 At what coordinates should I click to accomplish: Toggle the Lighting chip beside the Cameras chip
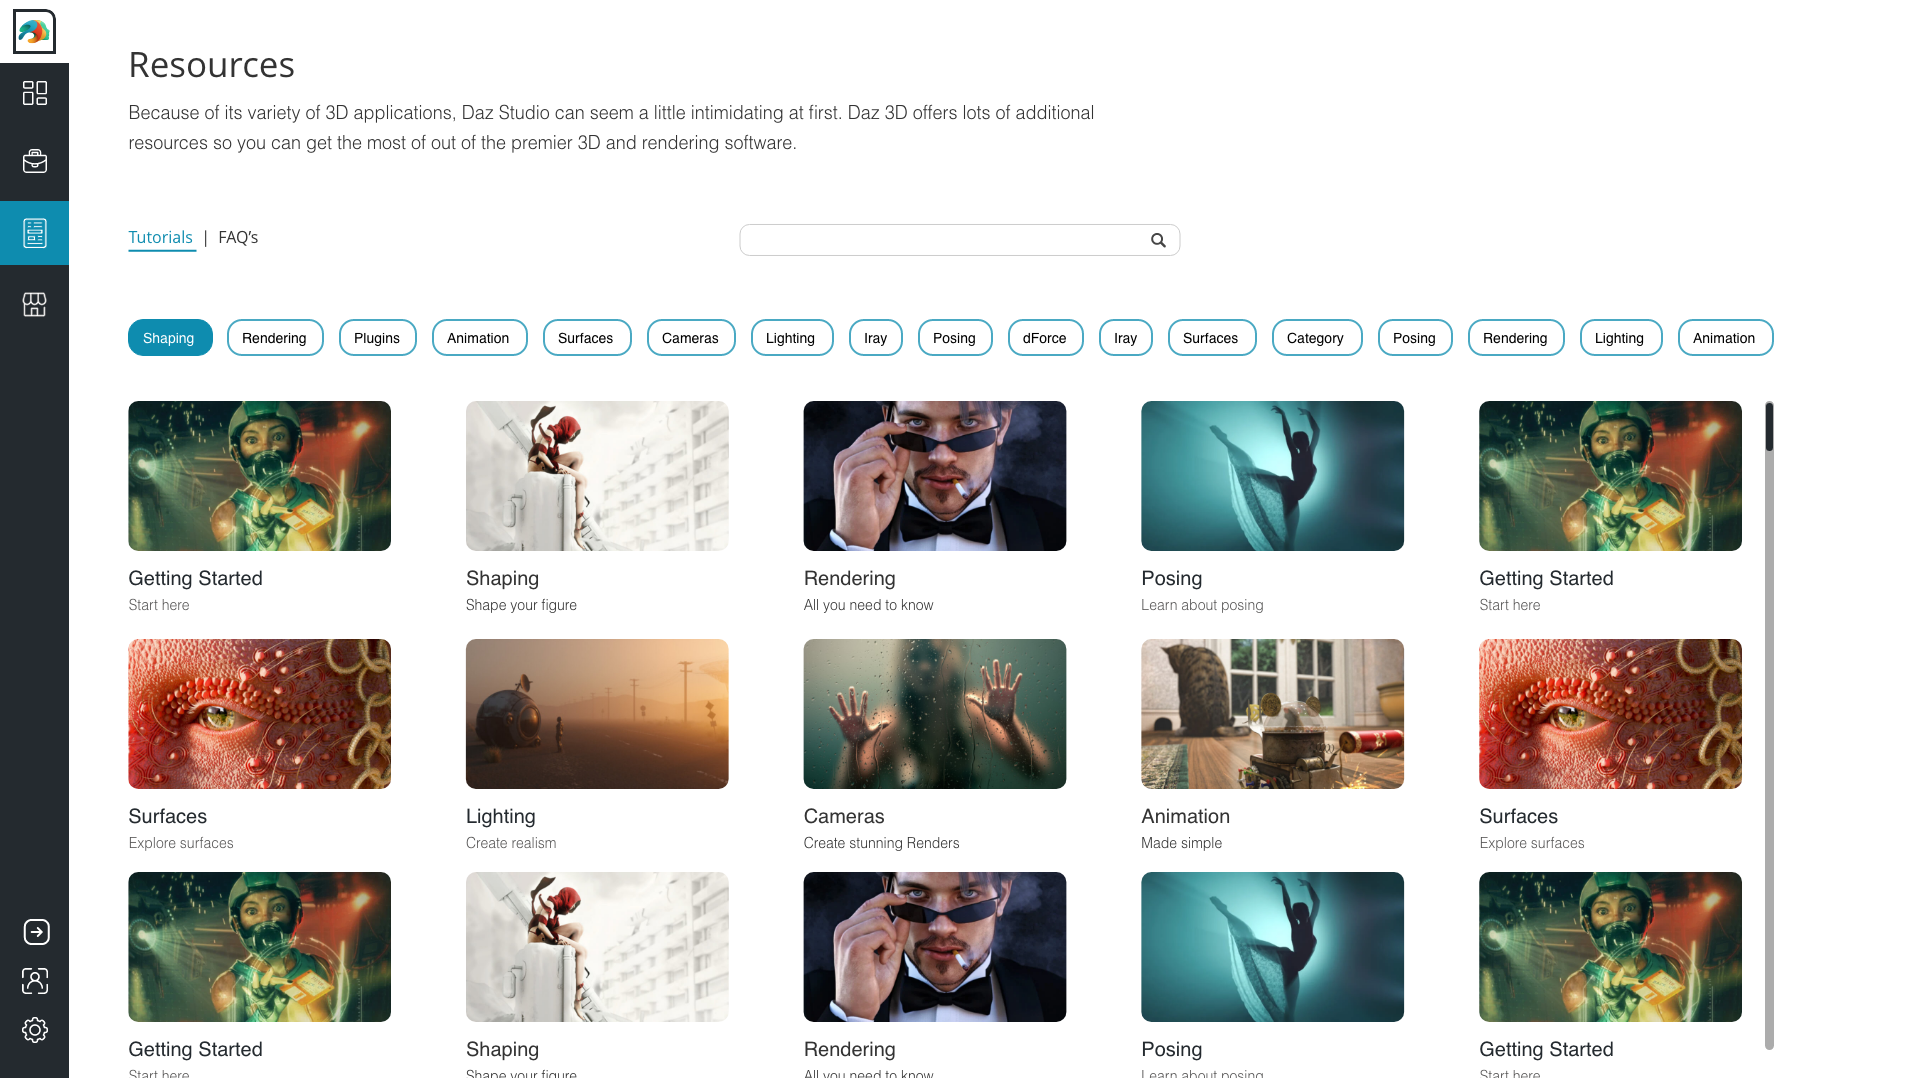[791, 338]
